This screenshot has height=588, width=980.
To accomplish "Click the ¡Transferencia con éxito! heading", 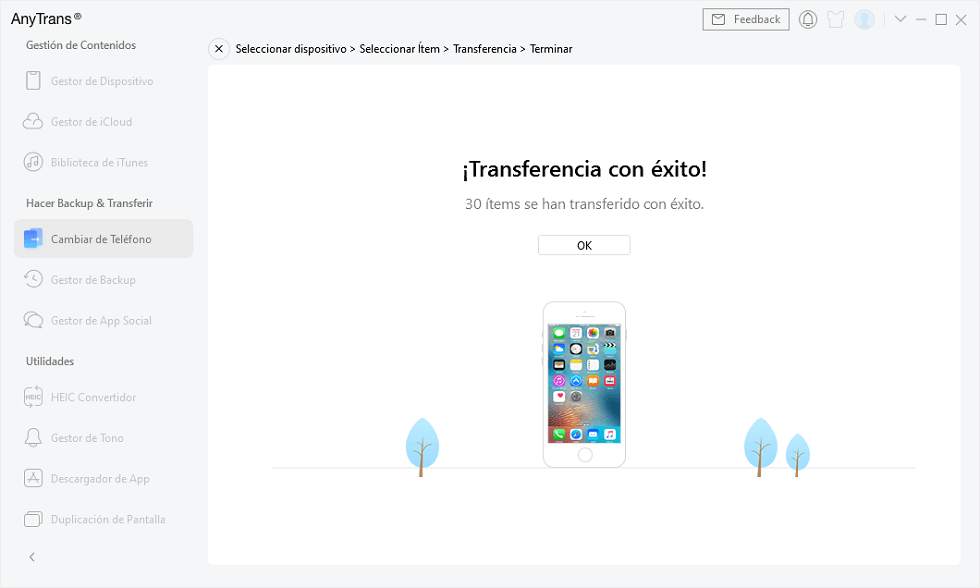I will click(x=584, y=169).
